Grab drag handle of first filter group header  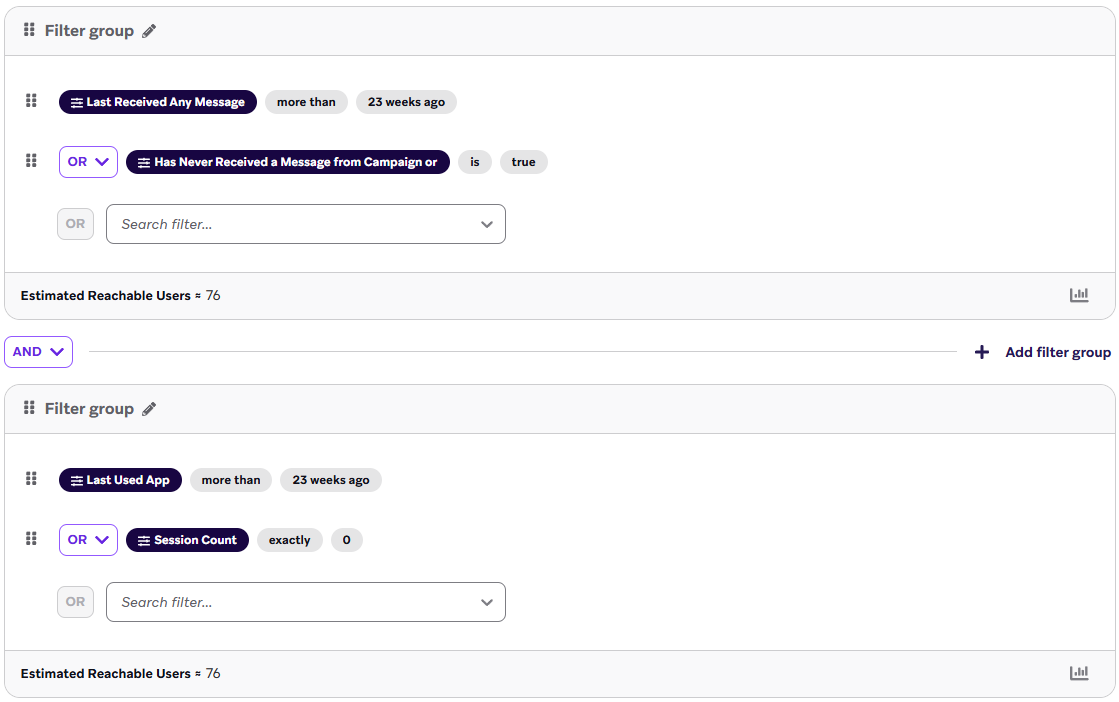point(30,31)
